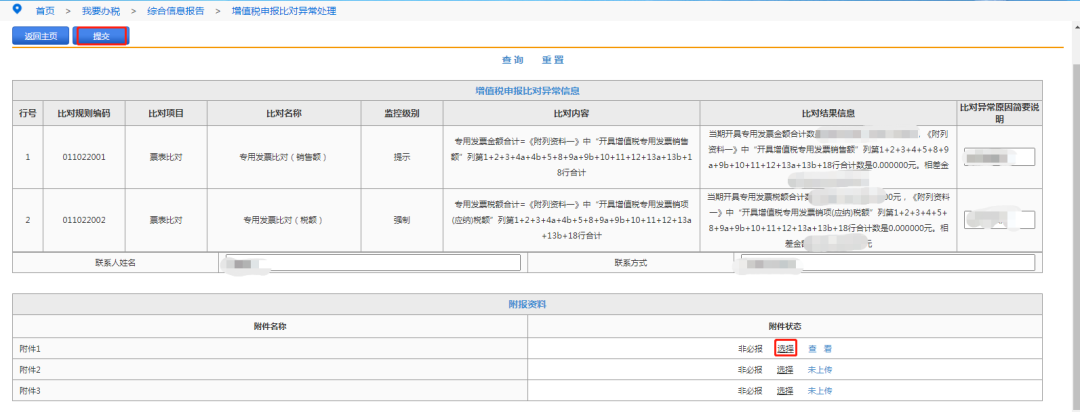Edit row 2 比对异常原因 input box
The height and width of the screenshot is (412, 1080).
pyautogui.click(x=999, y=220)
